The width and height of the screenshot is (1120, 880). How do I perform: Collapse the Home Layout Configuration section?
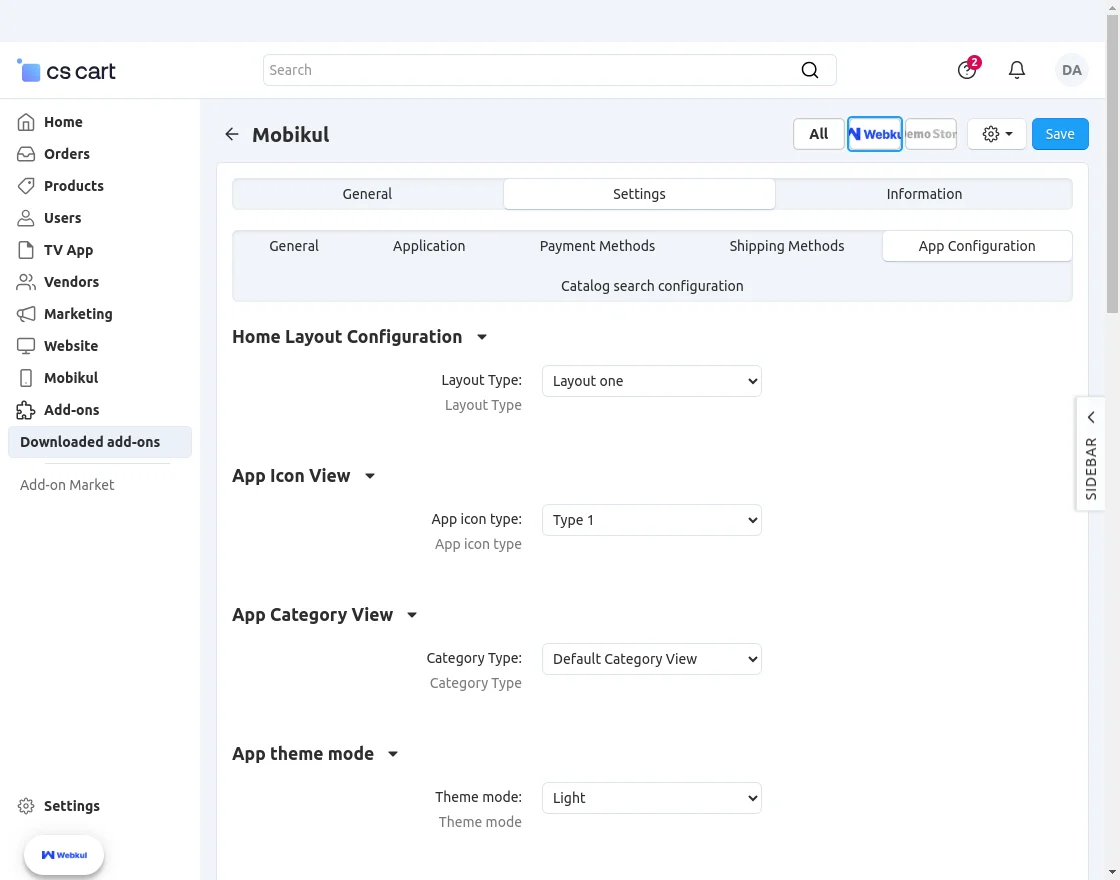481,337
